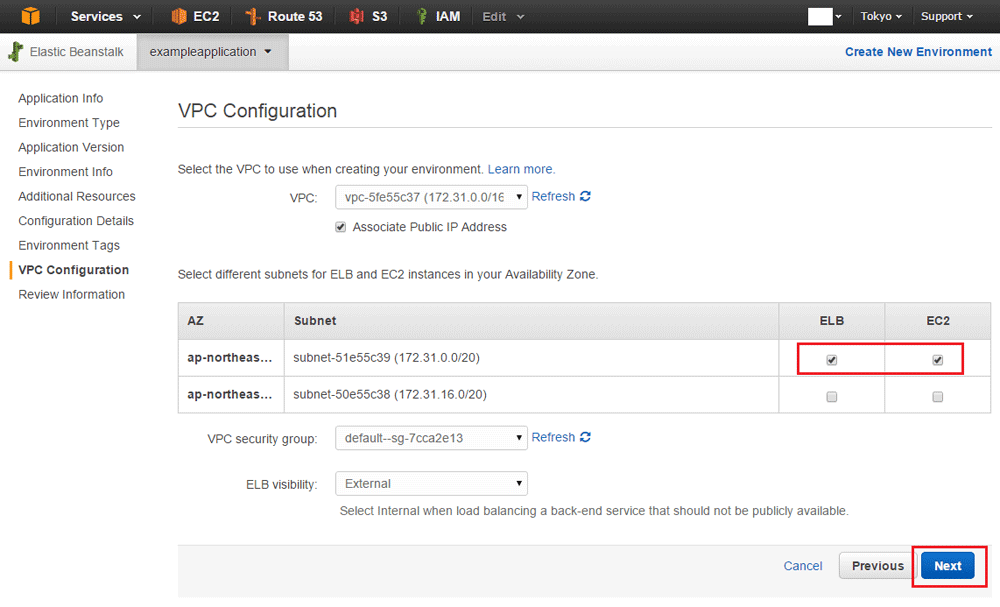This screenshot has height=607, width=1000.
Task: Click Refresh link next to VPC
Action: 553,196
